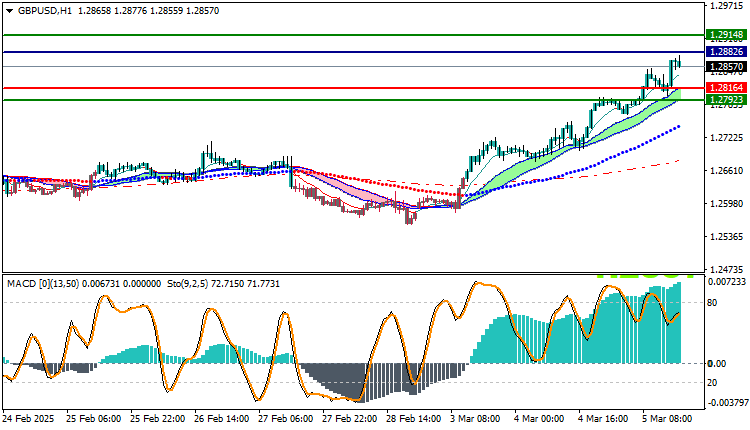Select the GBPUSD,H1 chart title text
The width and height of the screenshot is (750, 430).
(x=44, y=11)
